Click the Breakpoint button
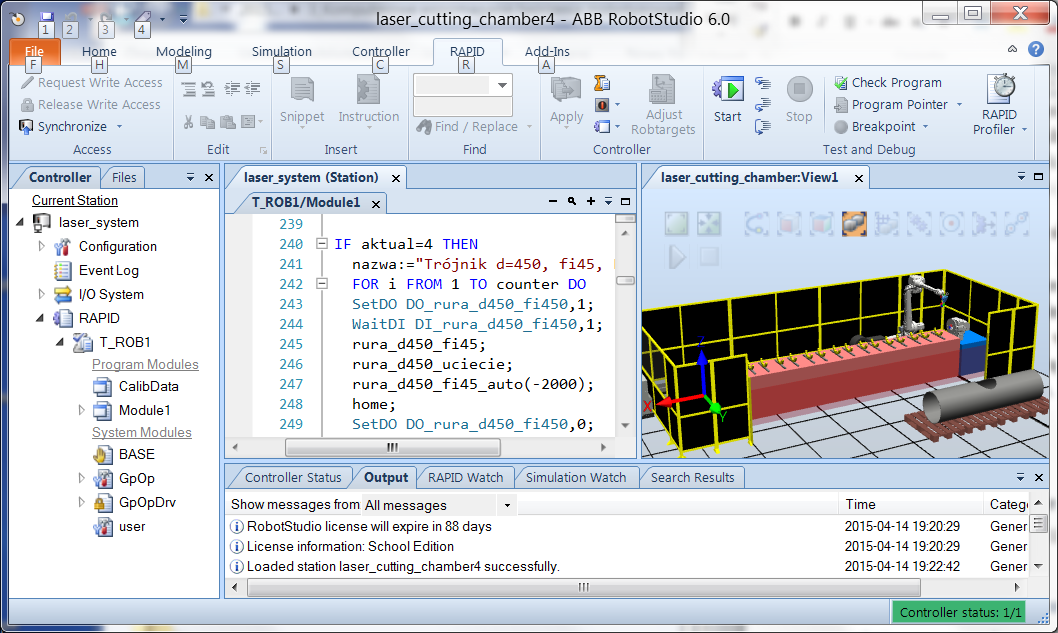The image size is (1058, 633). tap(881, 126)
